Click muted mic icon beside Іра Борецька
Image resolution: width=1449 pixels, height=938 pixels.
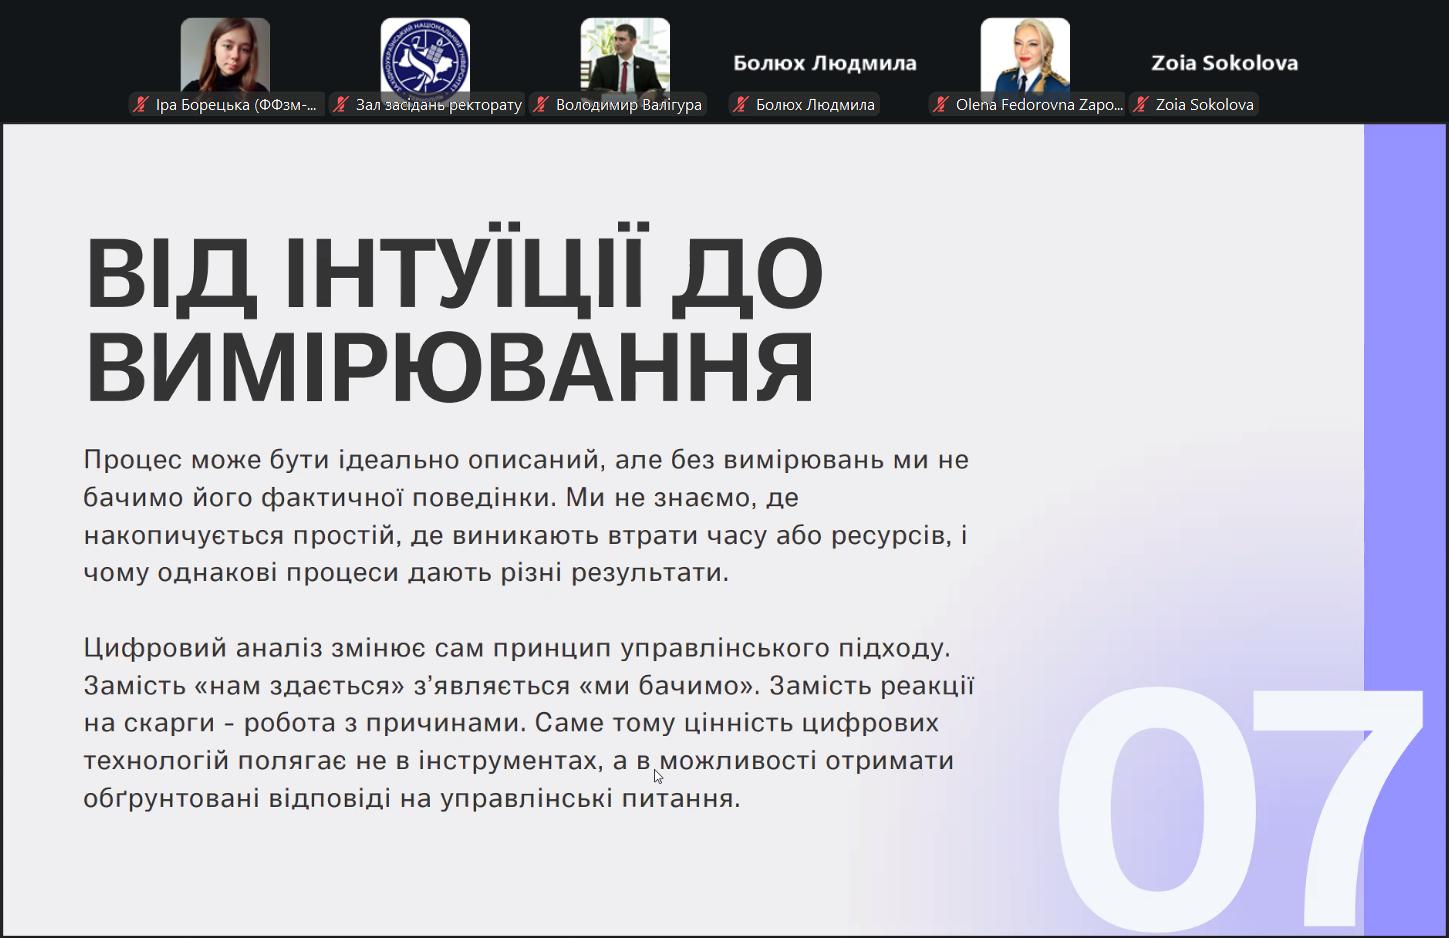[x=141, y=105]
